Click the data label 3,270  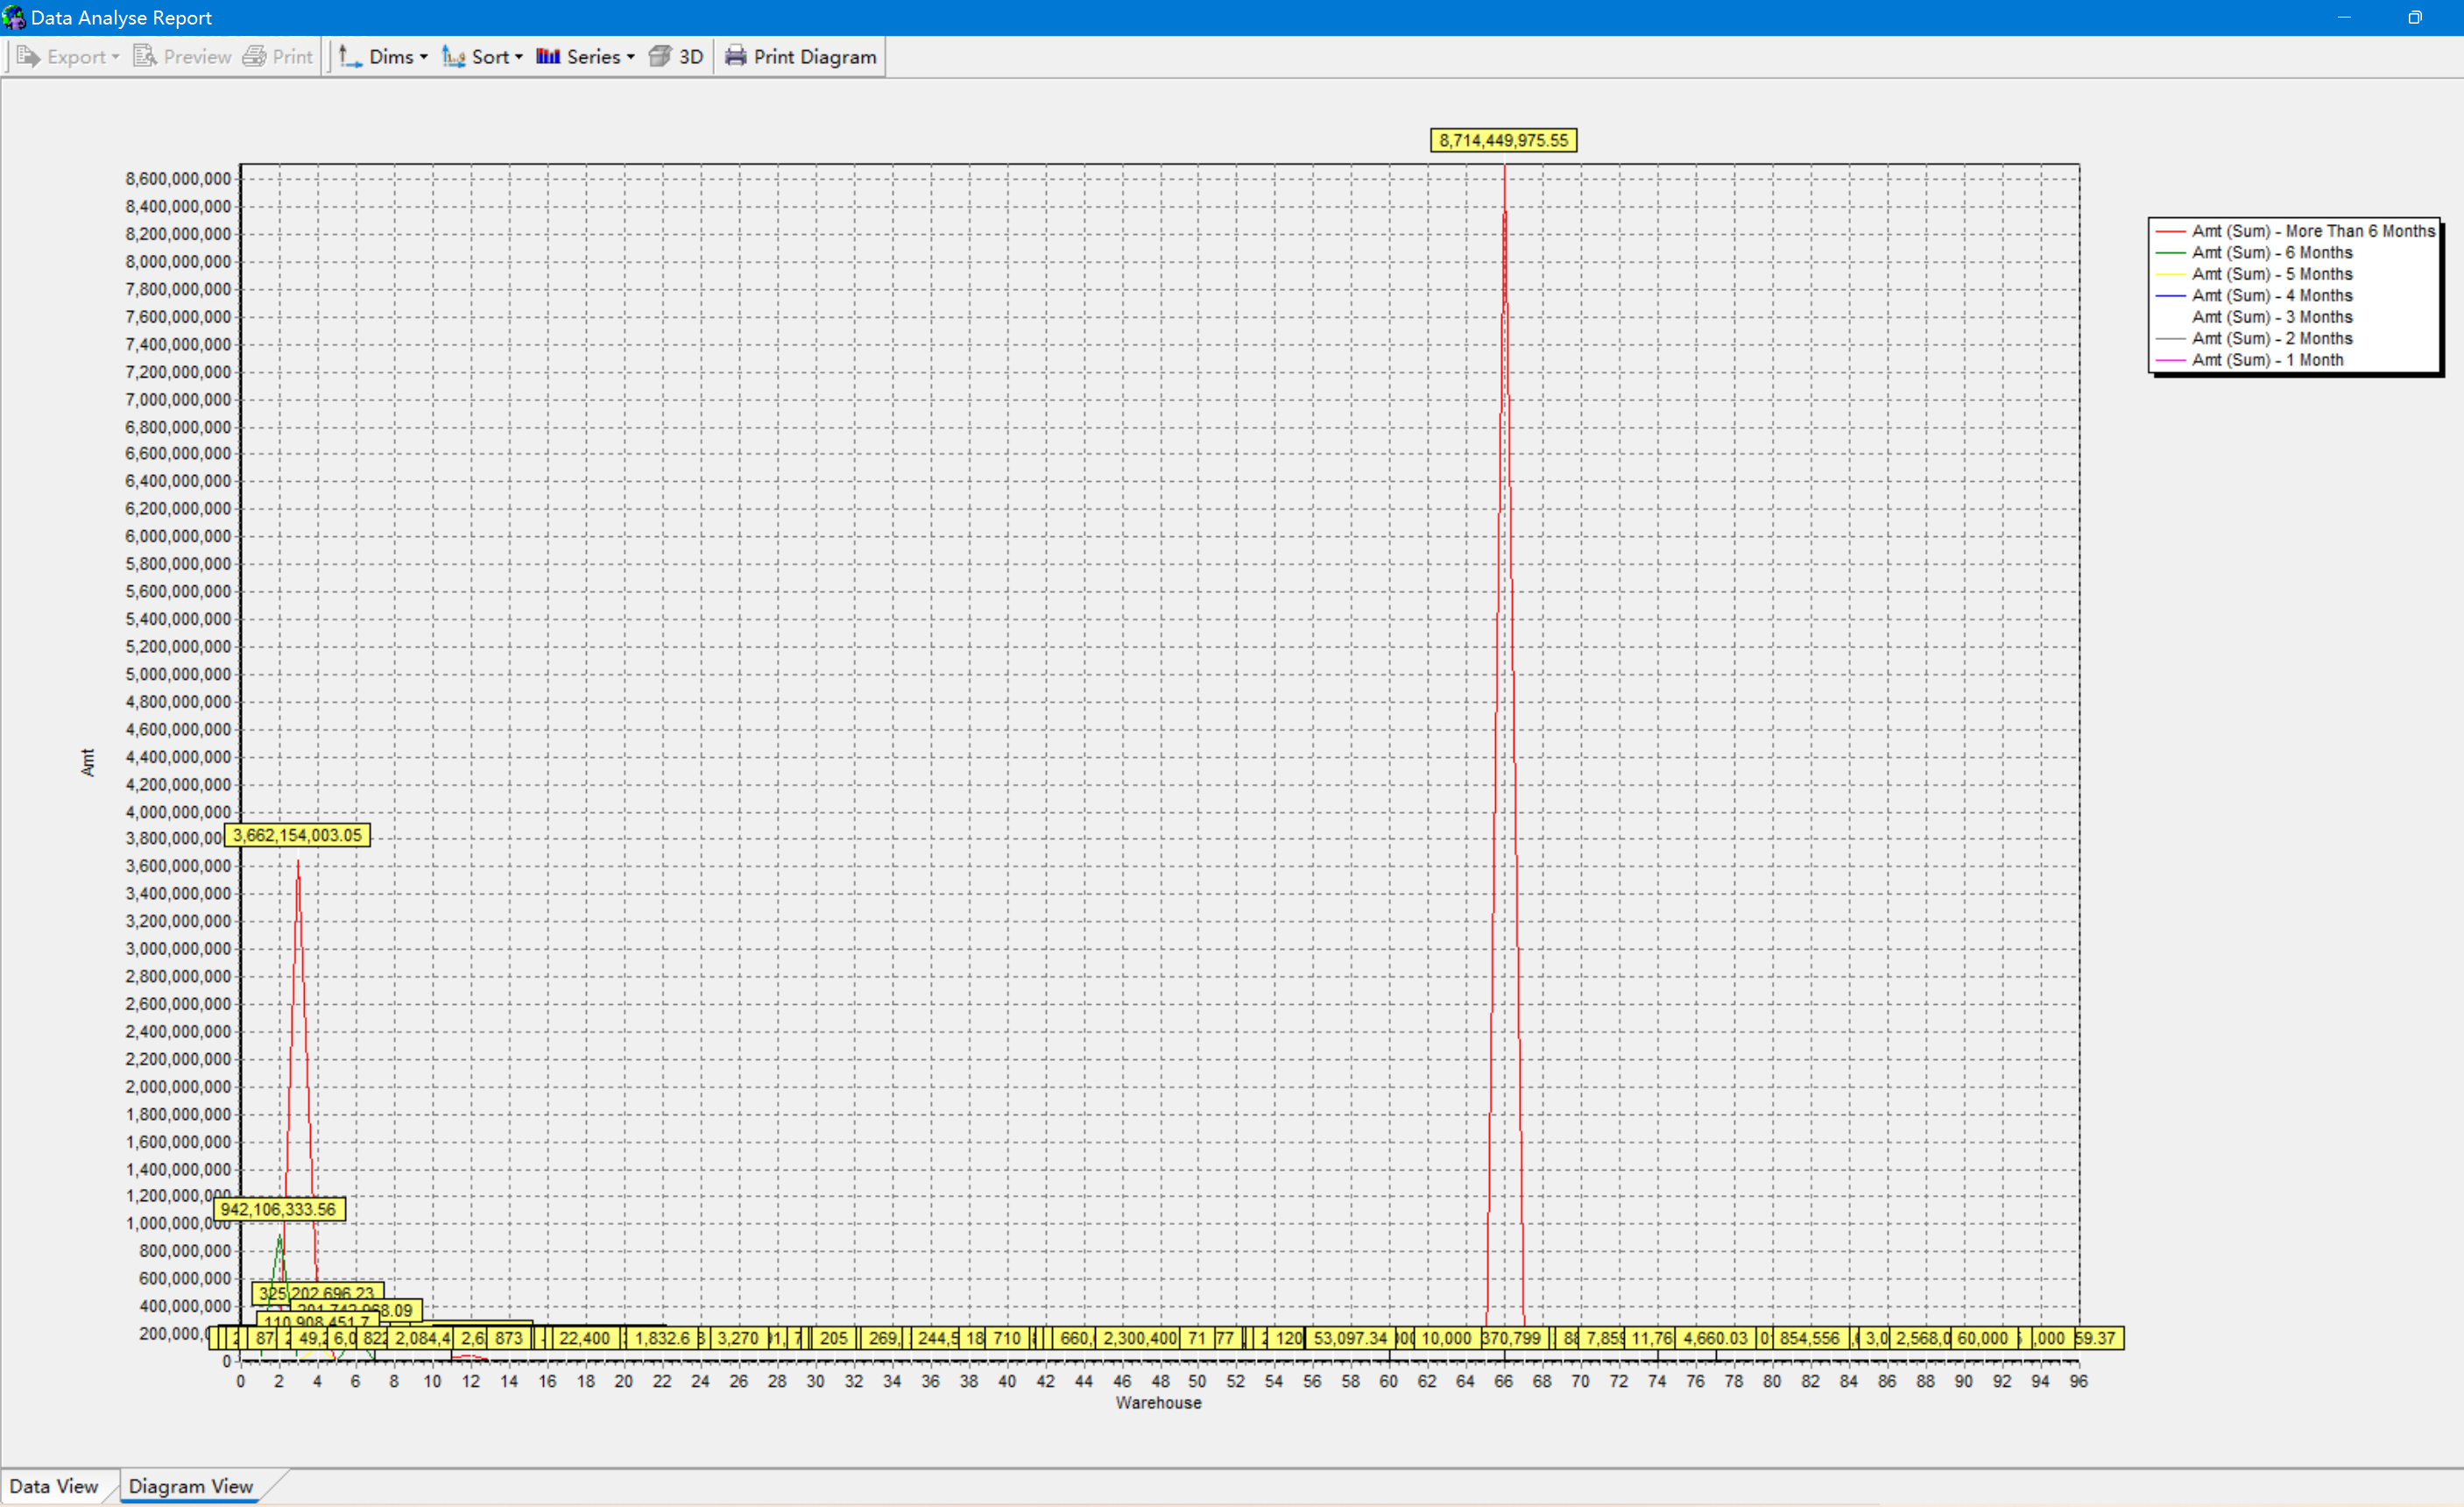[738, 1338]
